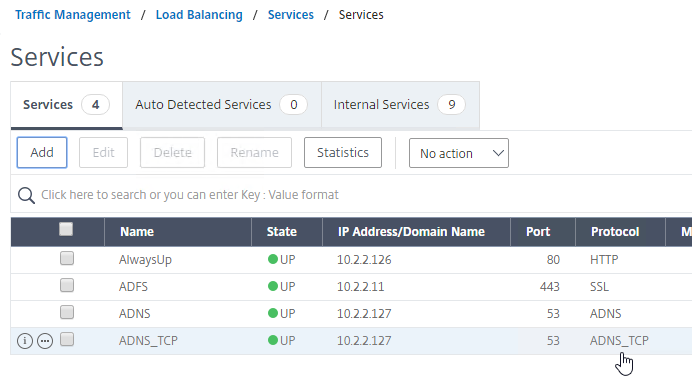Check the select-all checkbox in table header
The image size is (692, 383).
coord(66,229)
